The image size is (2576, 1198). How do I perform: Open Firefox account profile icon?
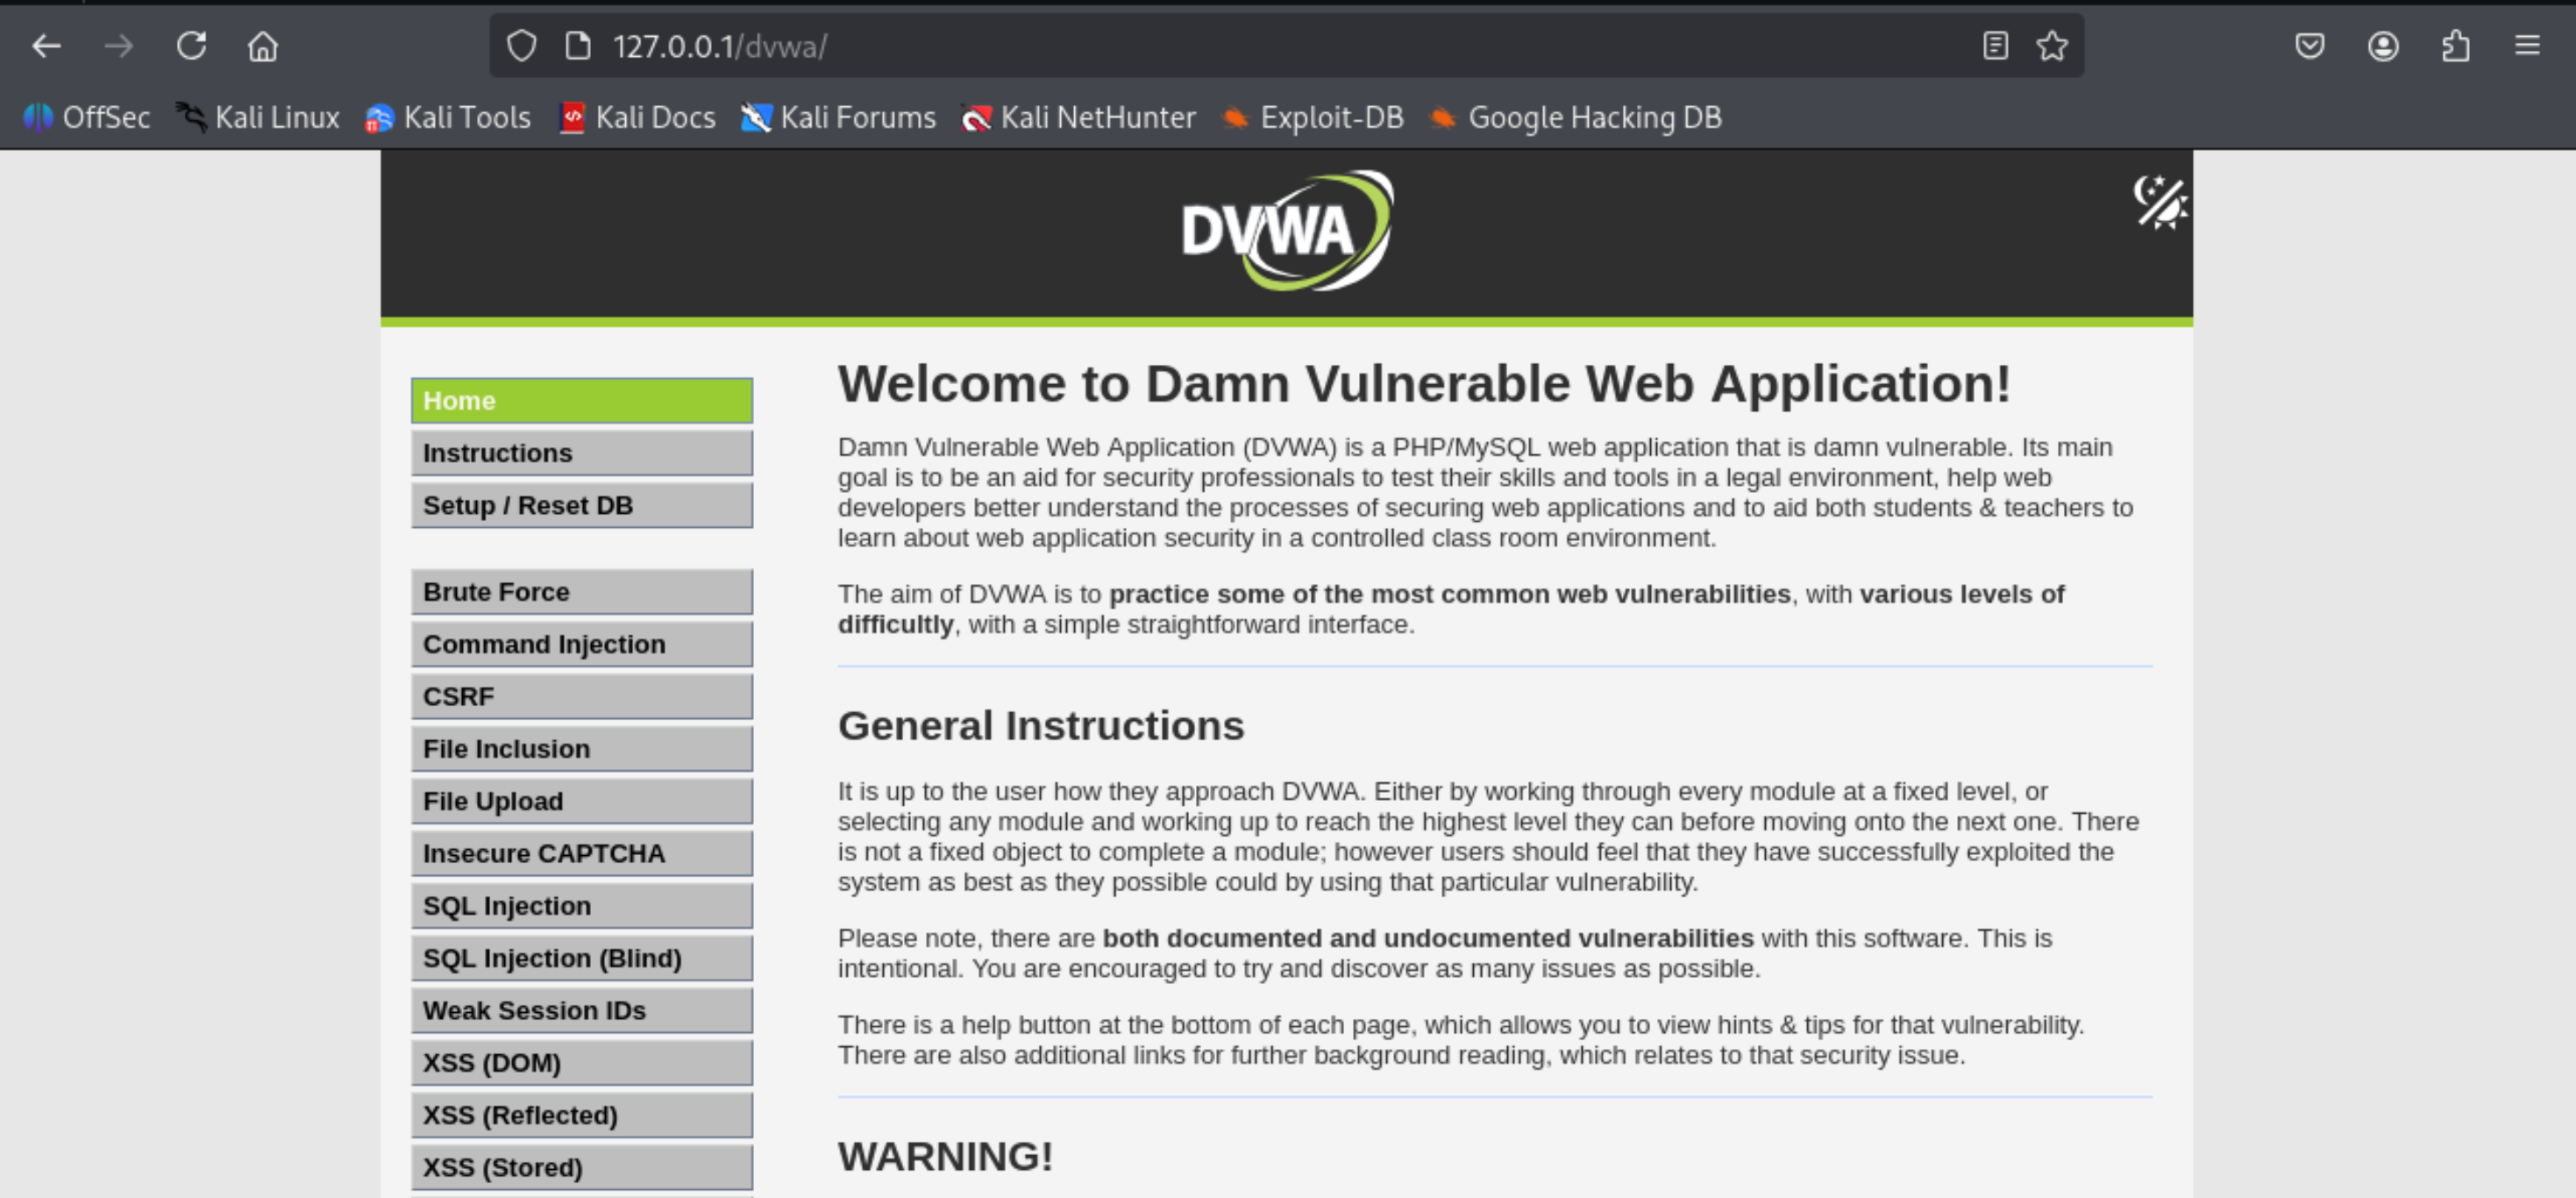[x=2383, y=46]
